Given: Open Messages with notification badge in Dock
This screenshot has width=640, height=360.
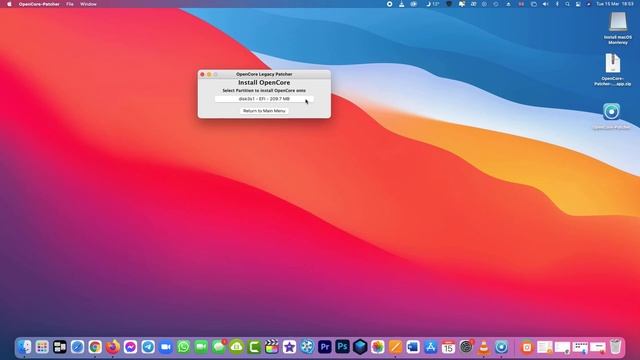Looking at the screenshot, I should click(219, 347).
